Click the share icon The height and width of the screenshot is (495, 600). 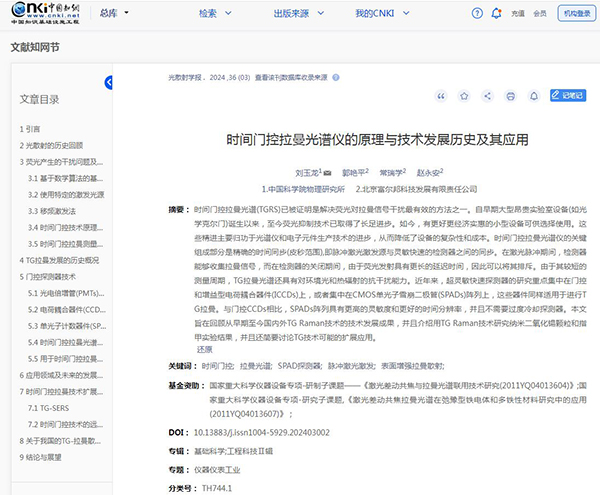tap(486, 96)
